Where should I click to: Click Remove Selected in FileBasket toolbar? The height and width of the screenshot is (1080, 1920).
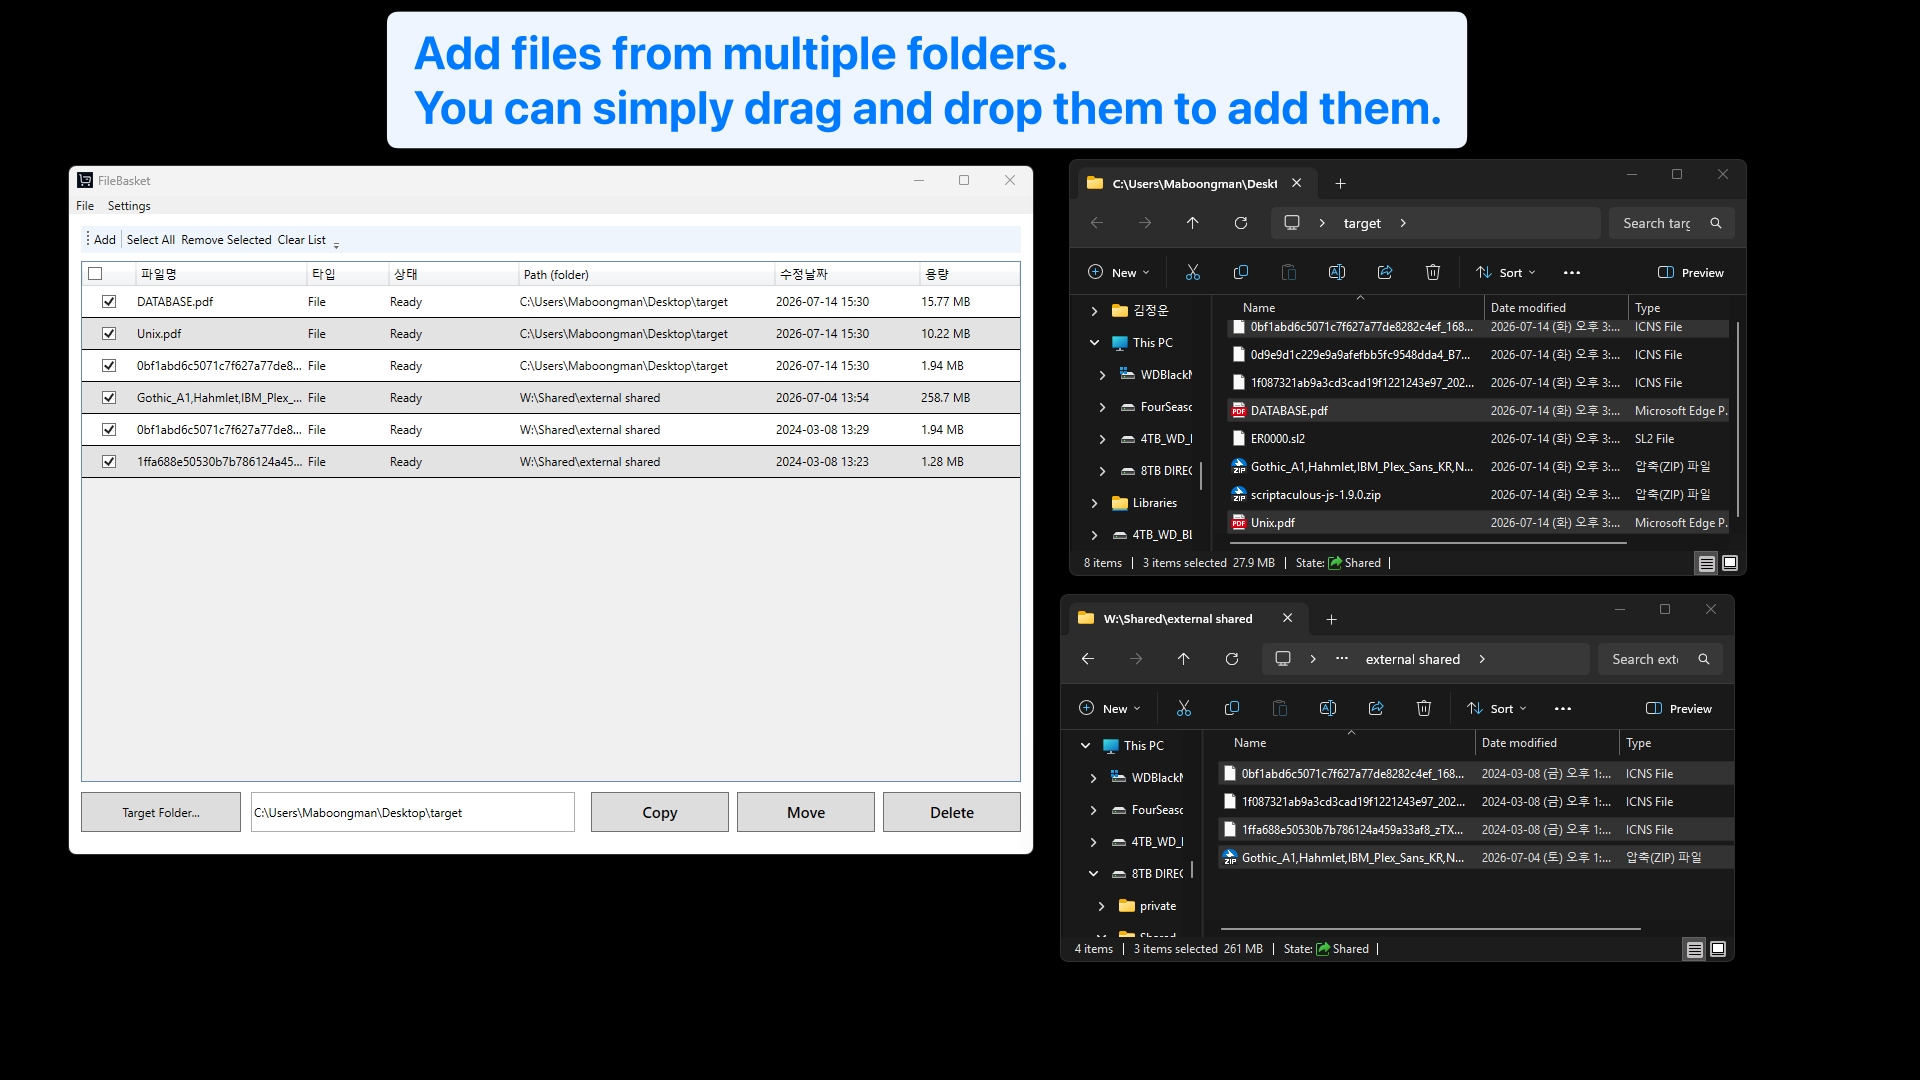pyautogui.click(x=226, y=240)
